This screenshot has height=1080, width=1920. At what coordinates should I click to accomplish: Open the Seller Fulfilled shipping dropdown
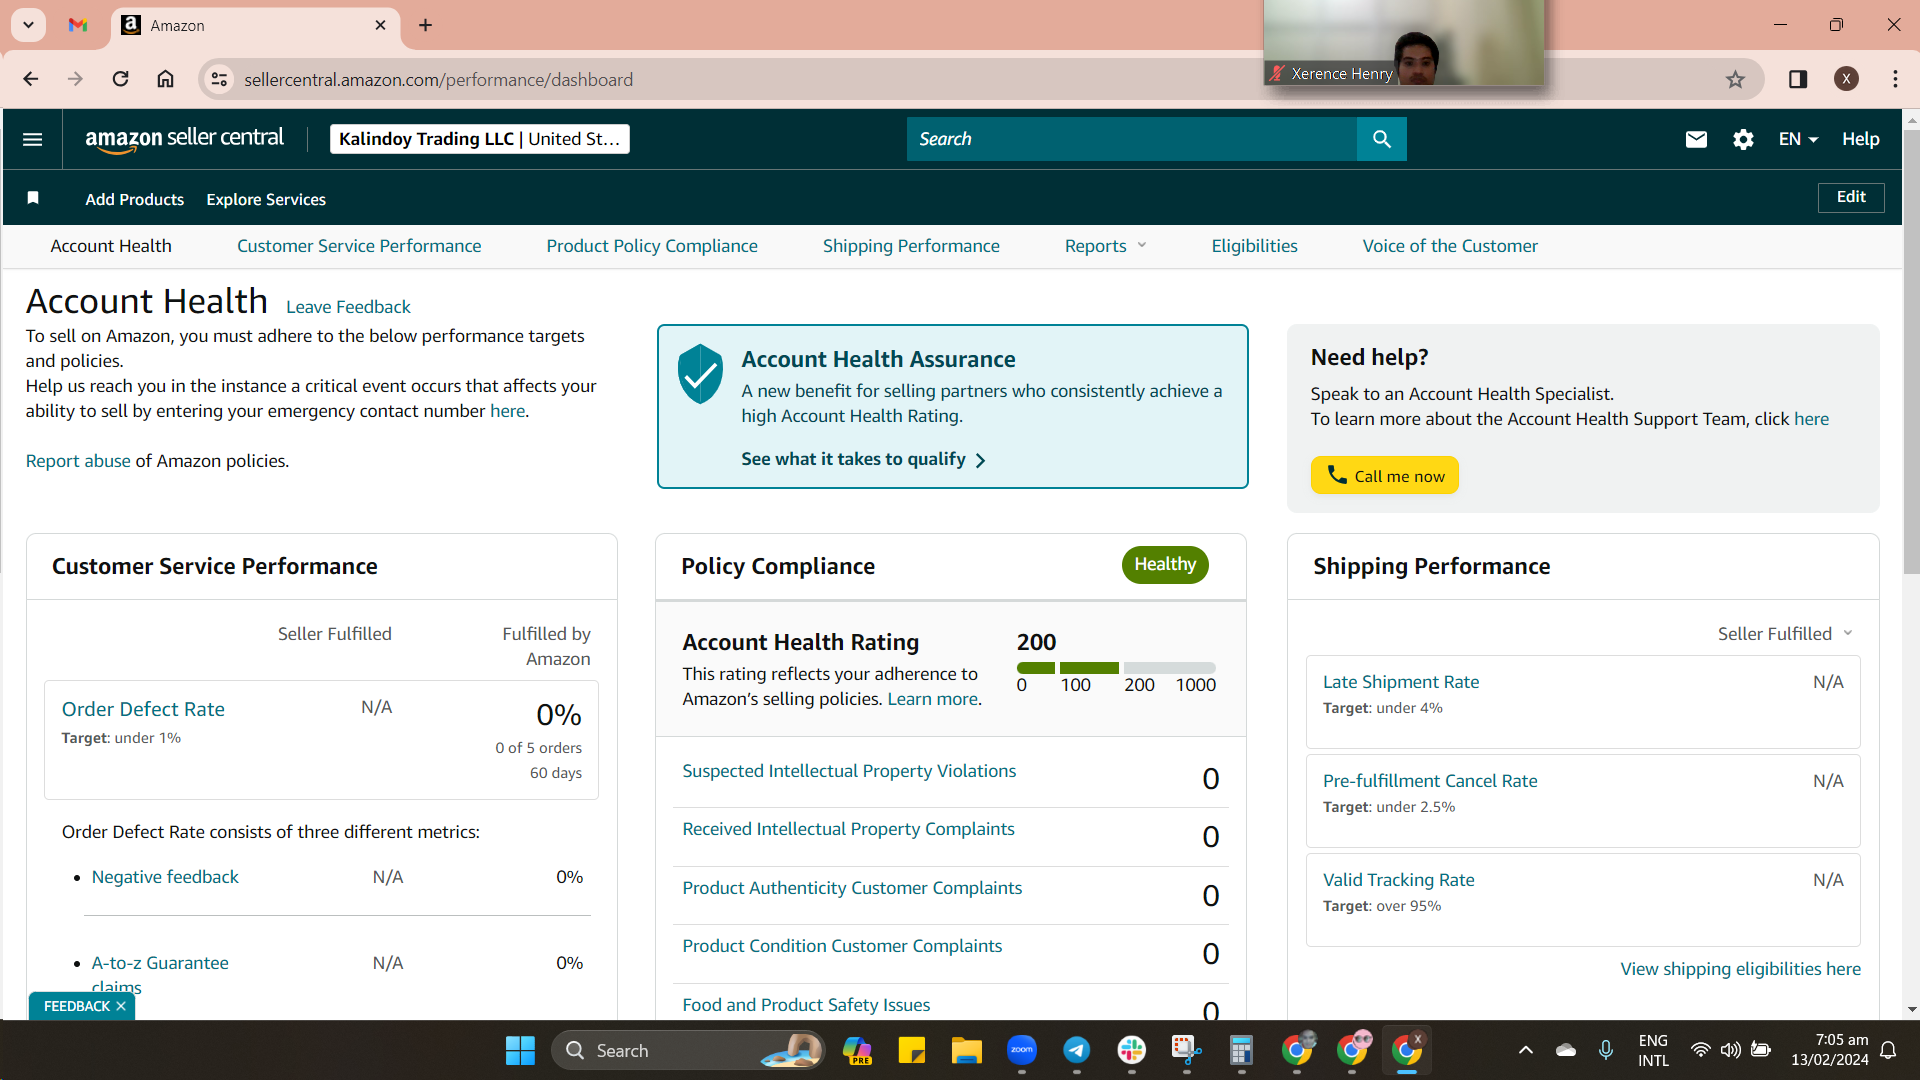tap(1785, 634)
